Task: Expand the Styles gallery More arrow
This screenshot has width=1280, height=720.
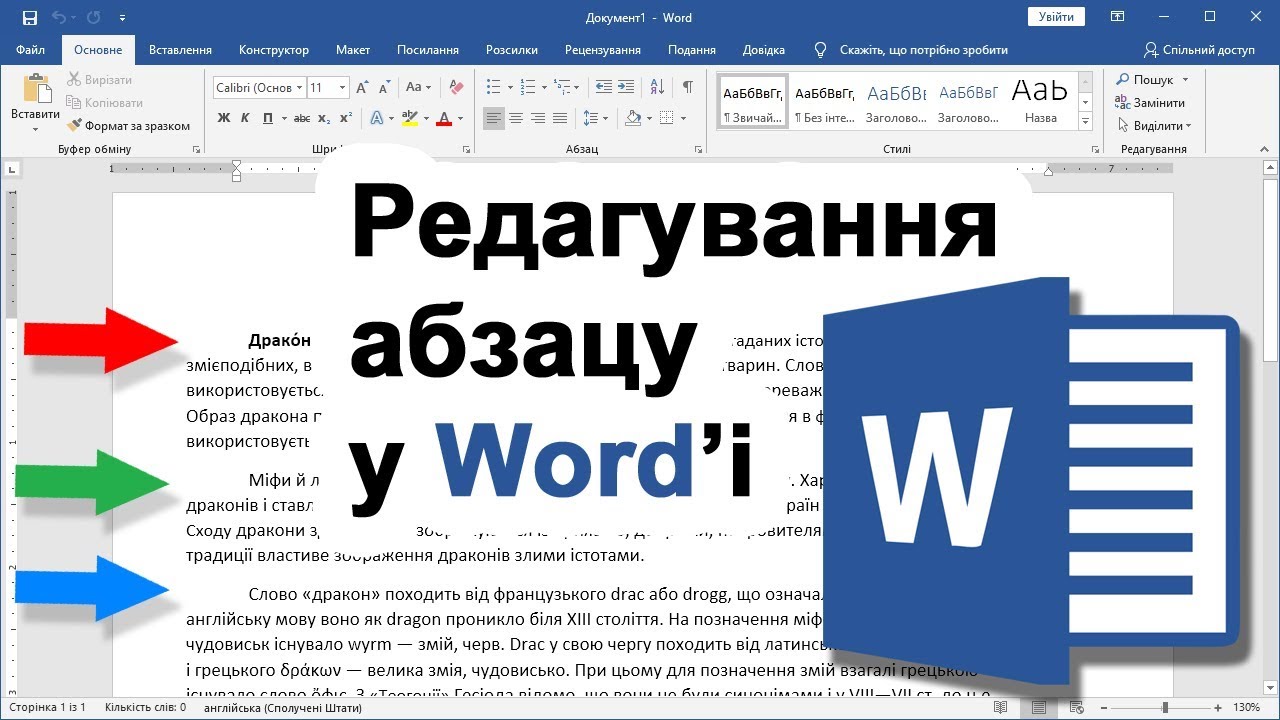Action: point(1085,121)
